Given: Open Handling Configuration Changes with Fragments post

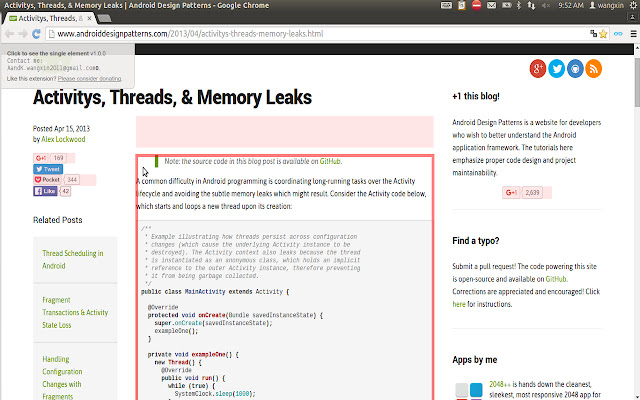Looking at the screenshot, I should tap(62, 378).
